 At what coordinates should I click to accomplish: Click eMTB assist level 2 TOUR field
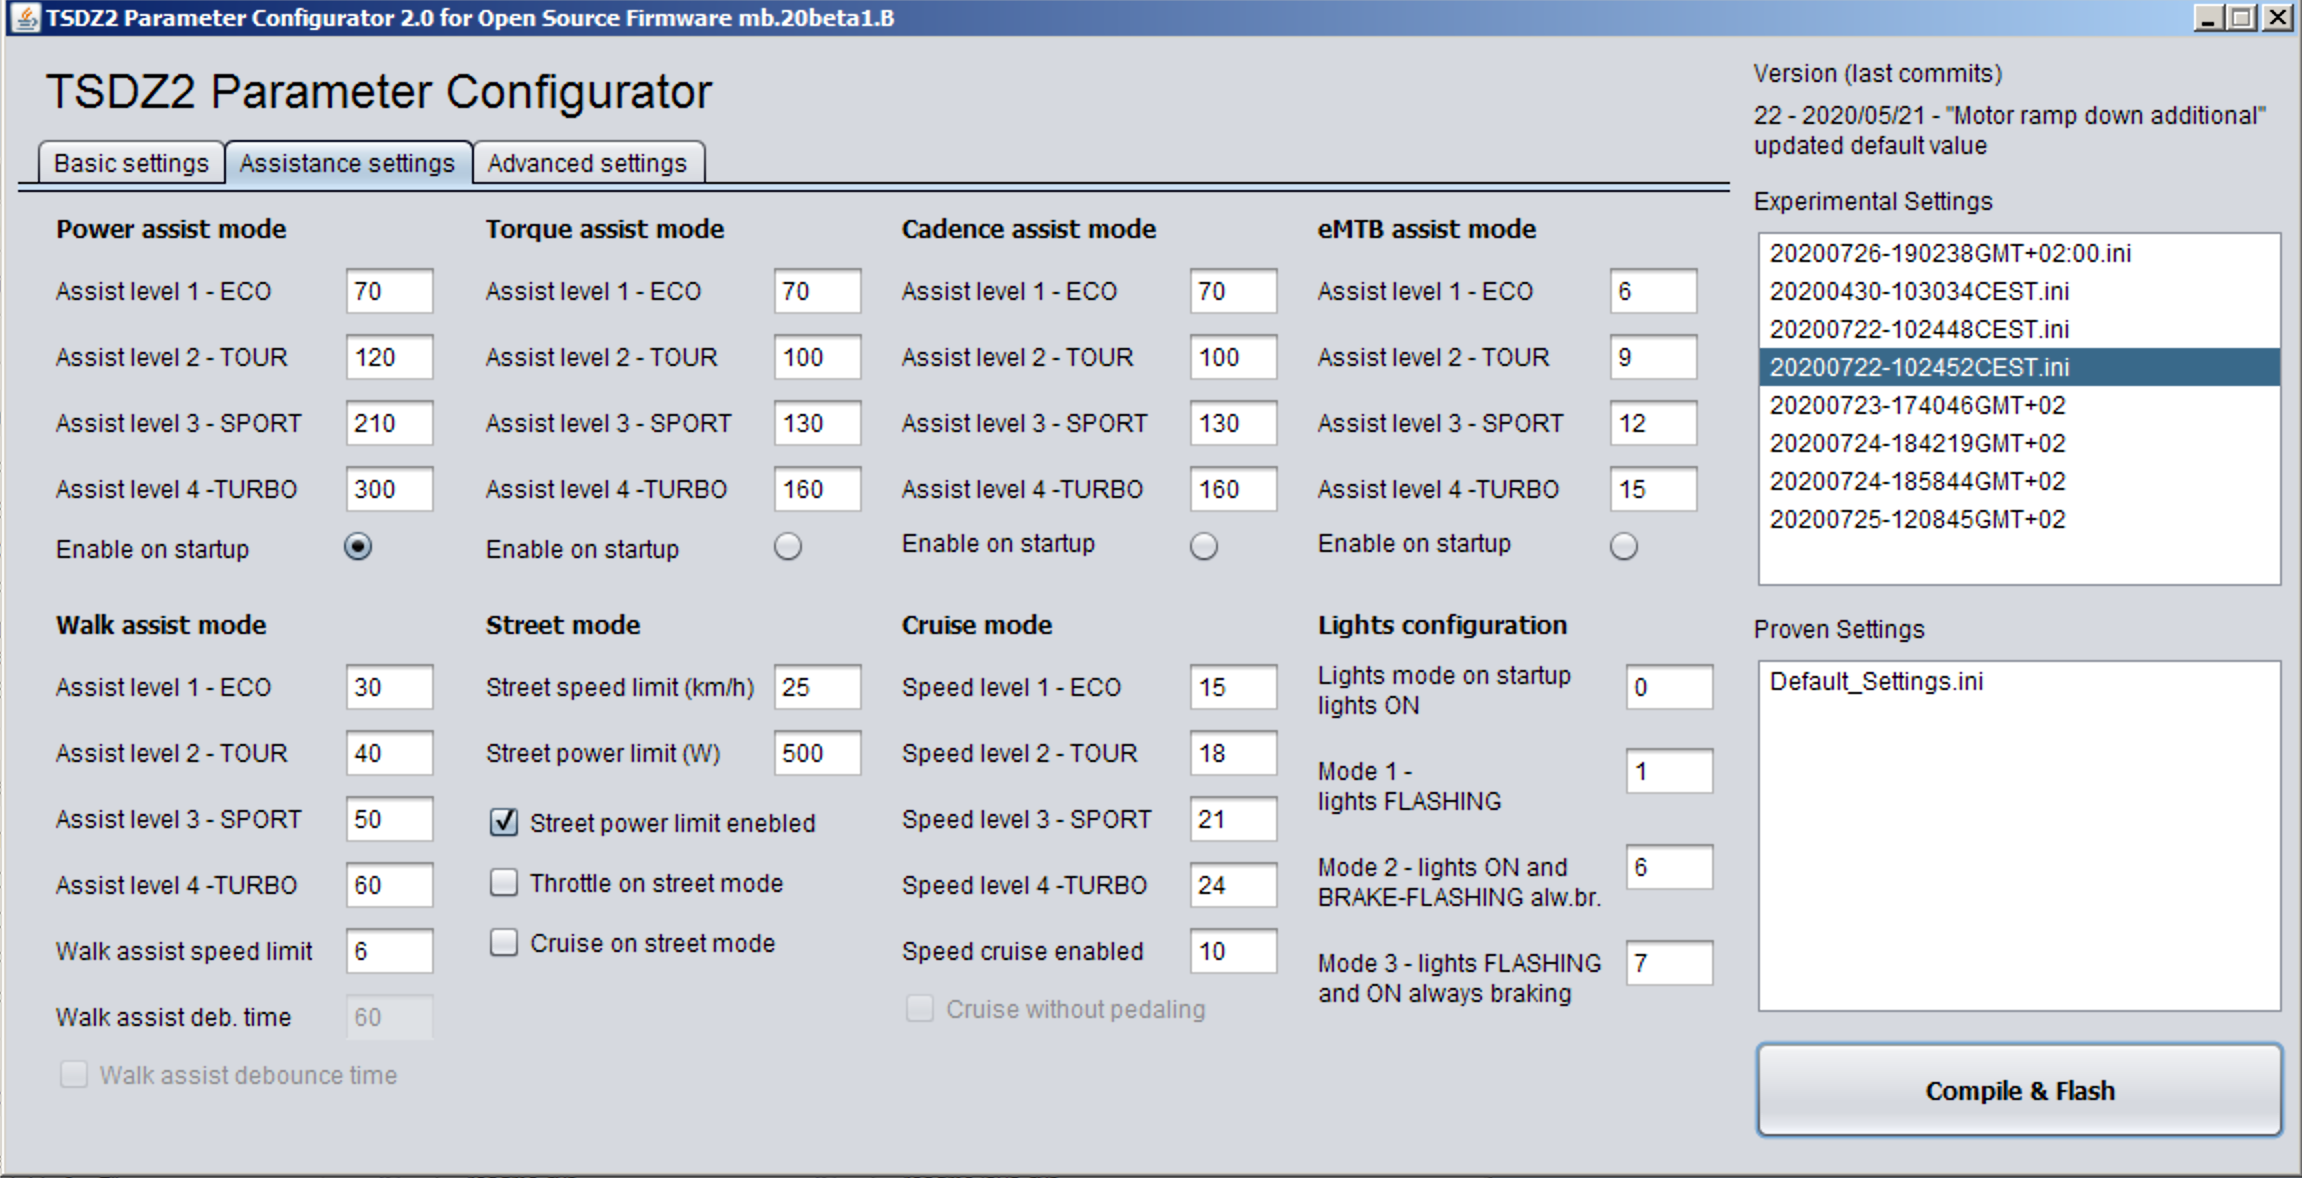pyautogui.click(x=1654, y=357)
